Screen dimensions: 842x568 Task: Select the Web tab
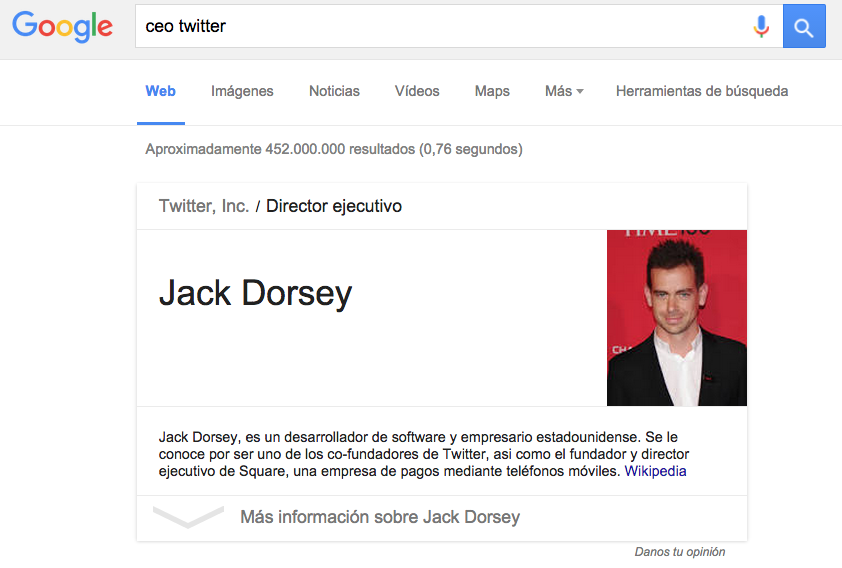point(161,91)
